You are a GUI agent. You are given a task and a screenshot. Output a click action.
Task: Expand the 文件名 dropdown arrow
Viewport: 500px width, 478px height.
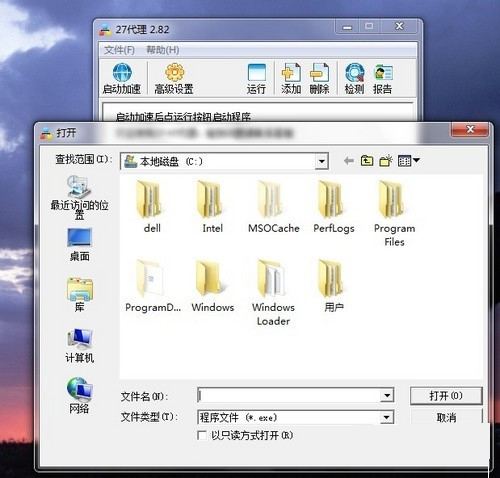[x=387, y=396]
